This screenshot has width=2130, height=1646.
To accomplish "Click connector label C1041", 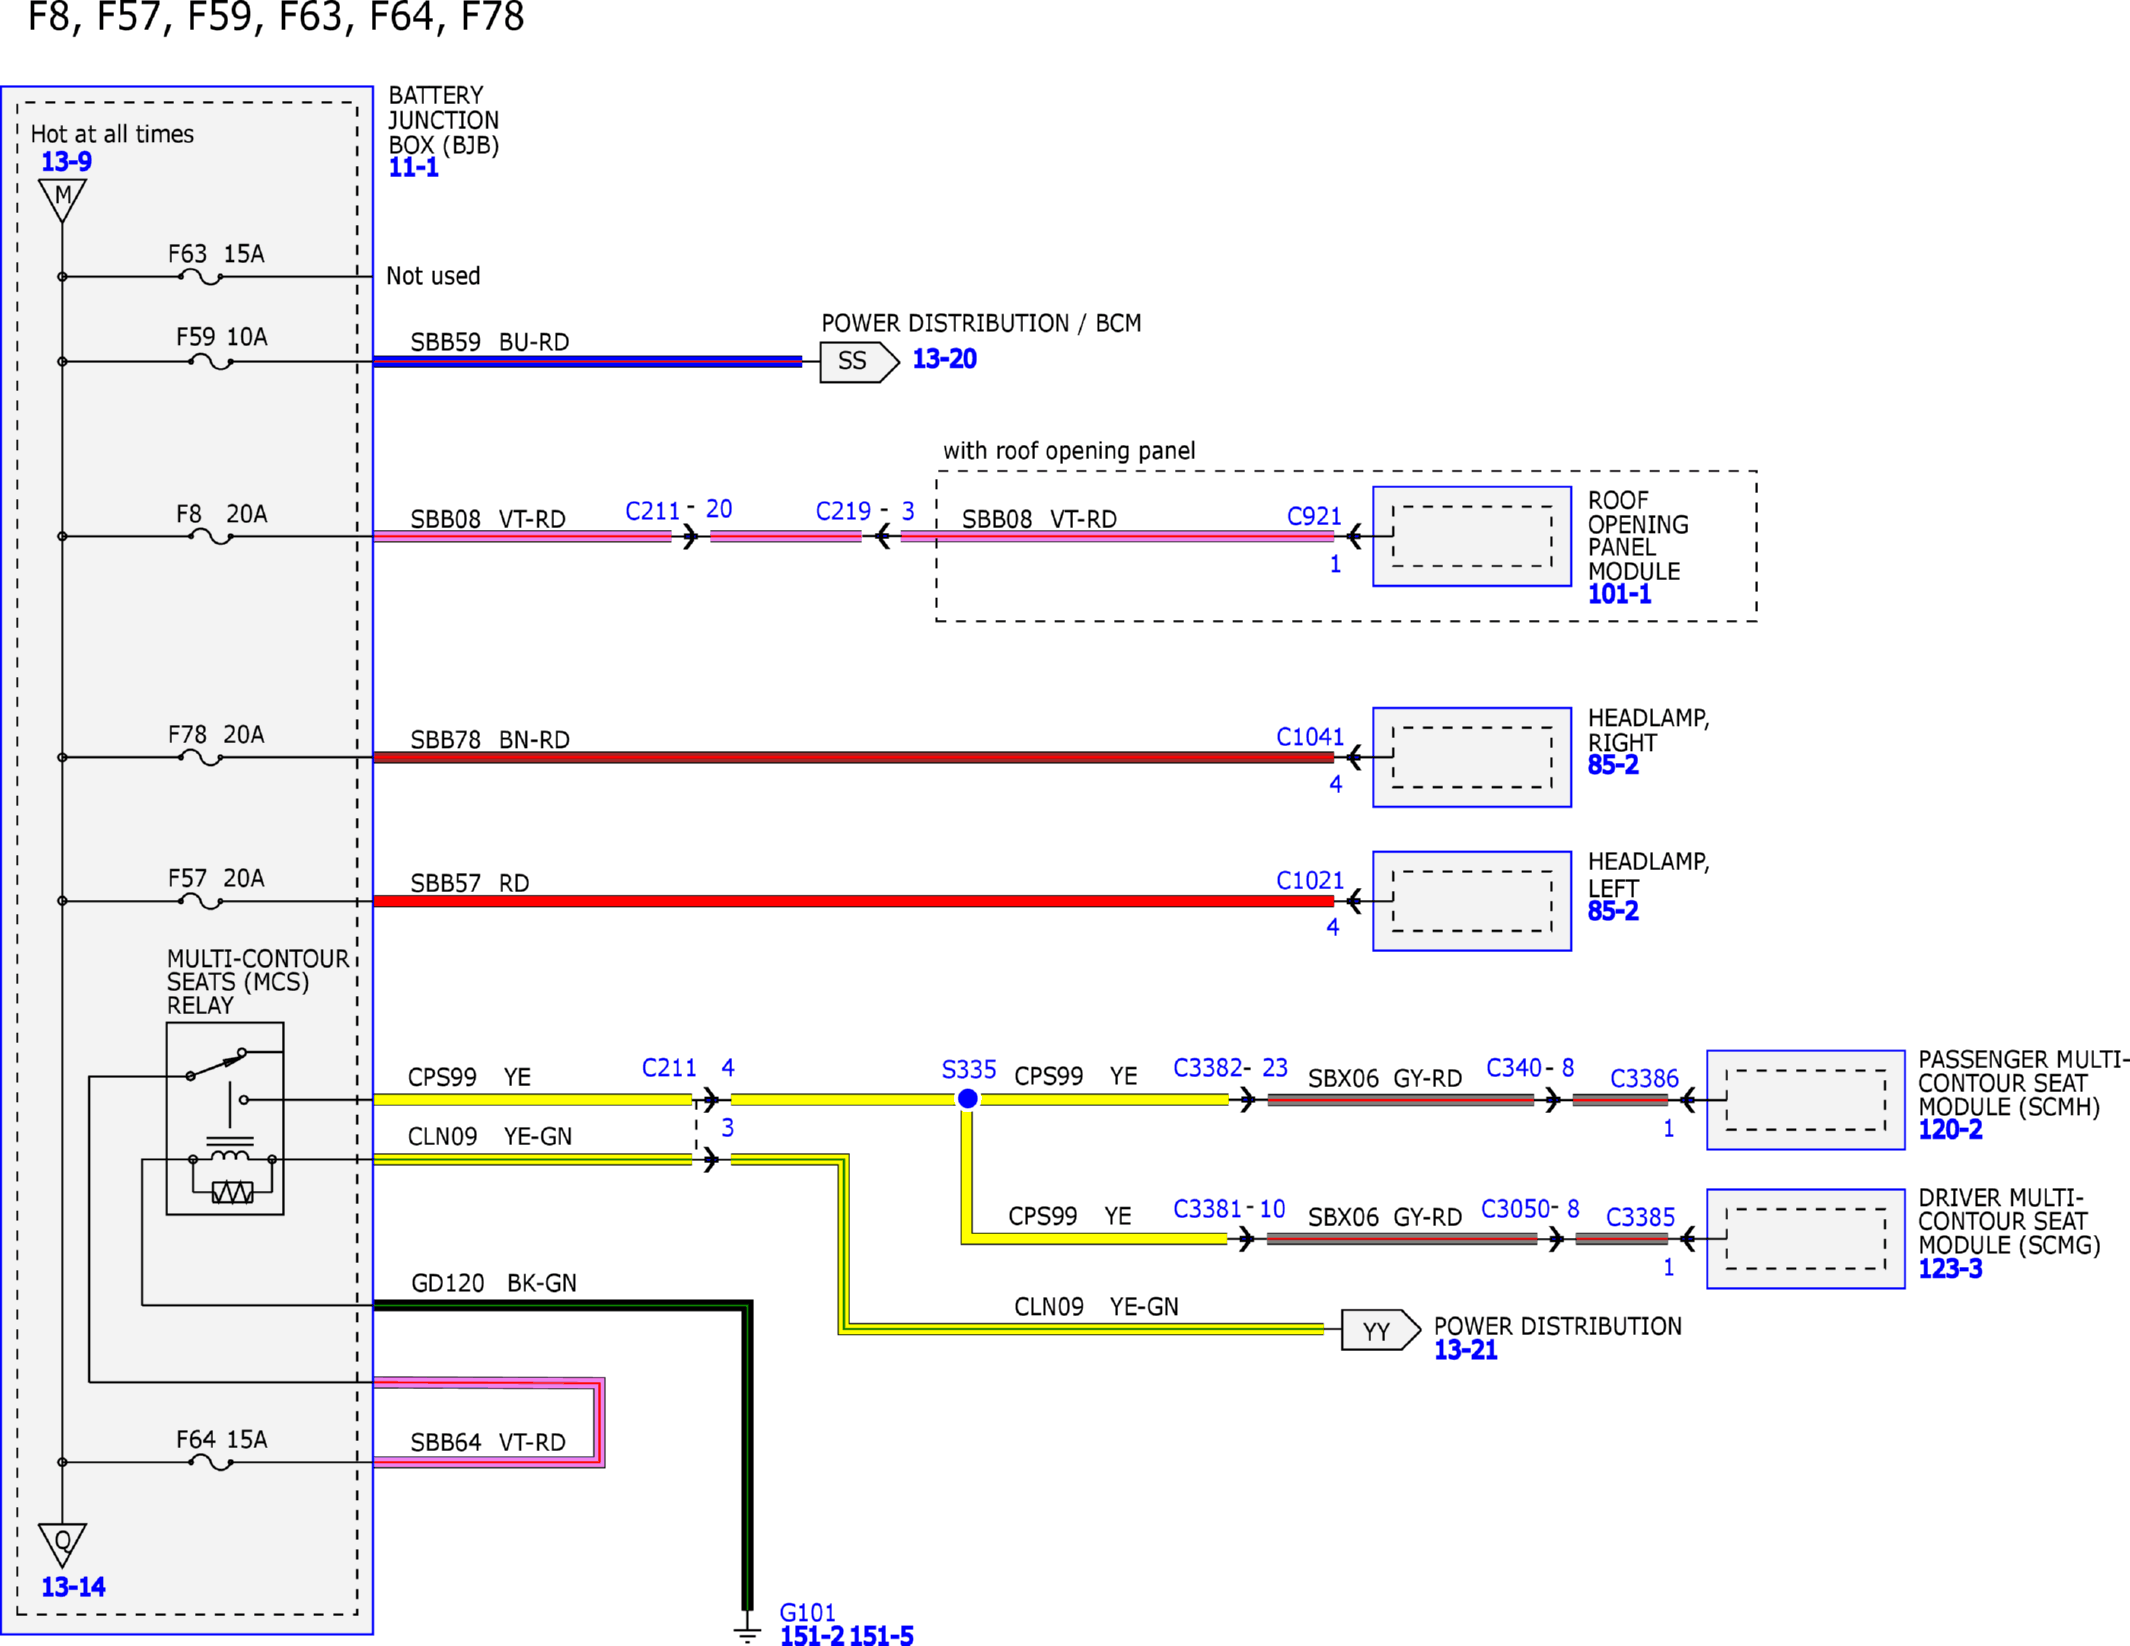I will pyautogui.click(x=1310, y=737).
